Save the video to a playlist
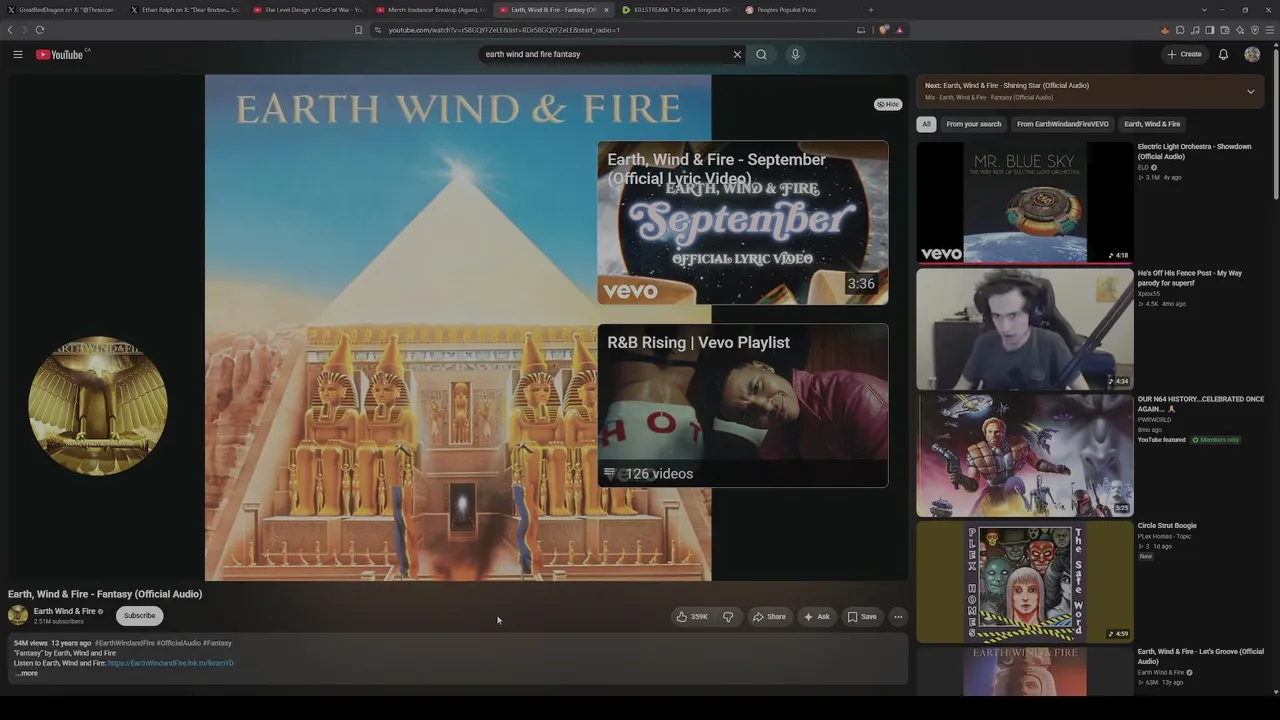The width and height of the screenshot is (1280, 720). [862, 617]
